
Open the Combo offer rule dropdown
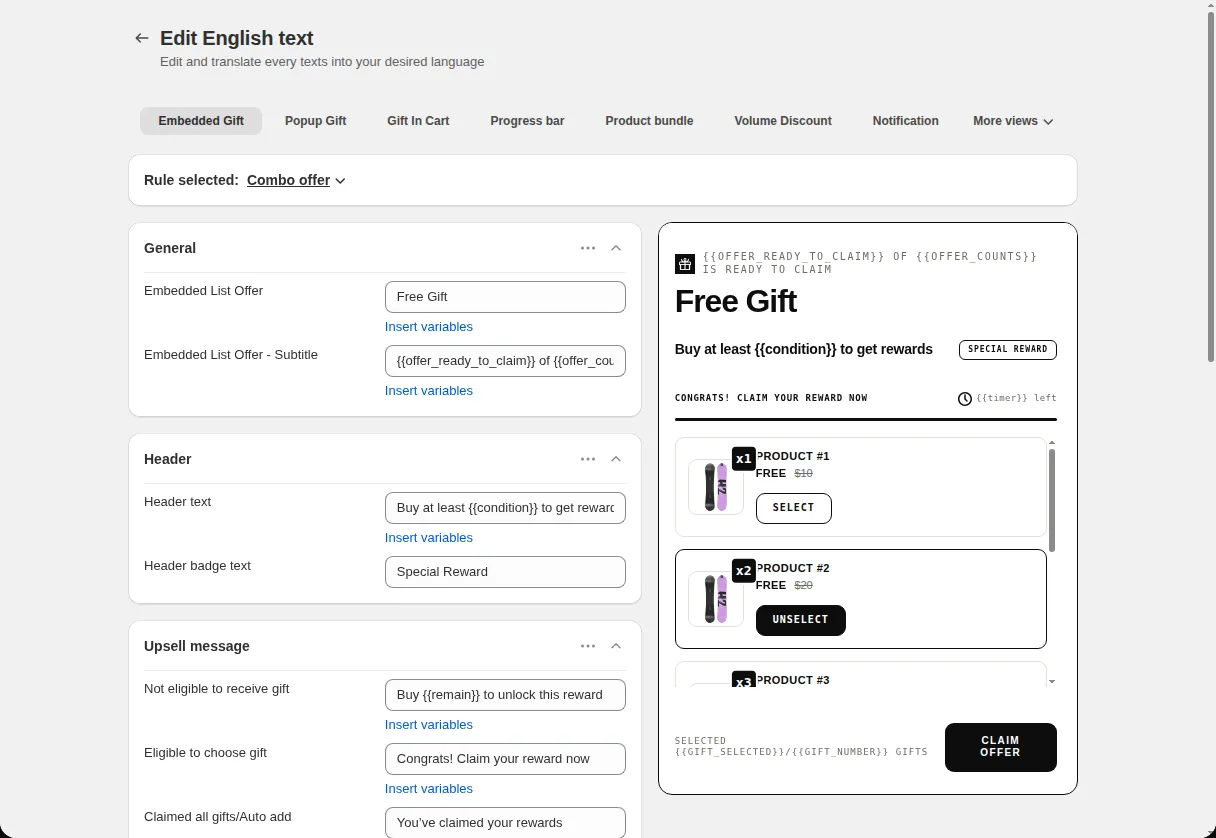(297, 180)
